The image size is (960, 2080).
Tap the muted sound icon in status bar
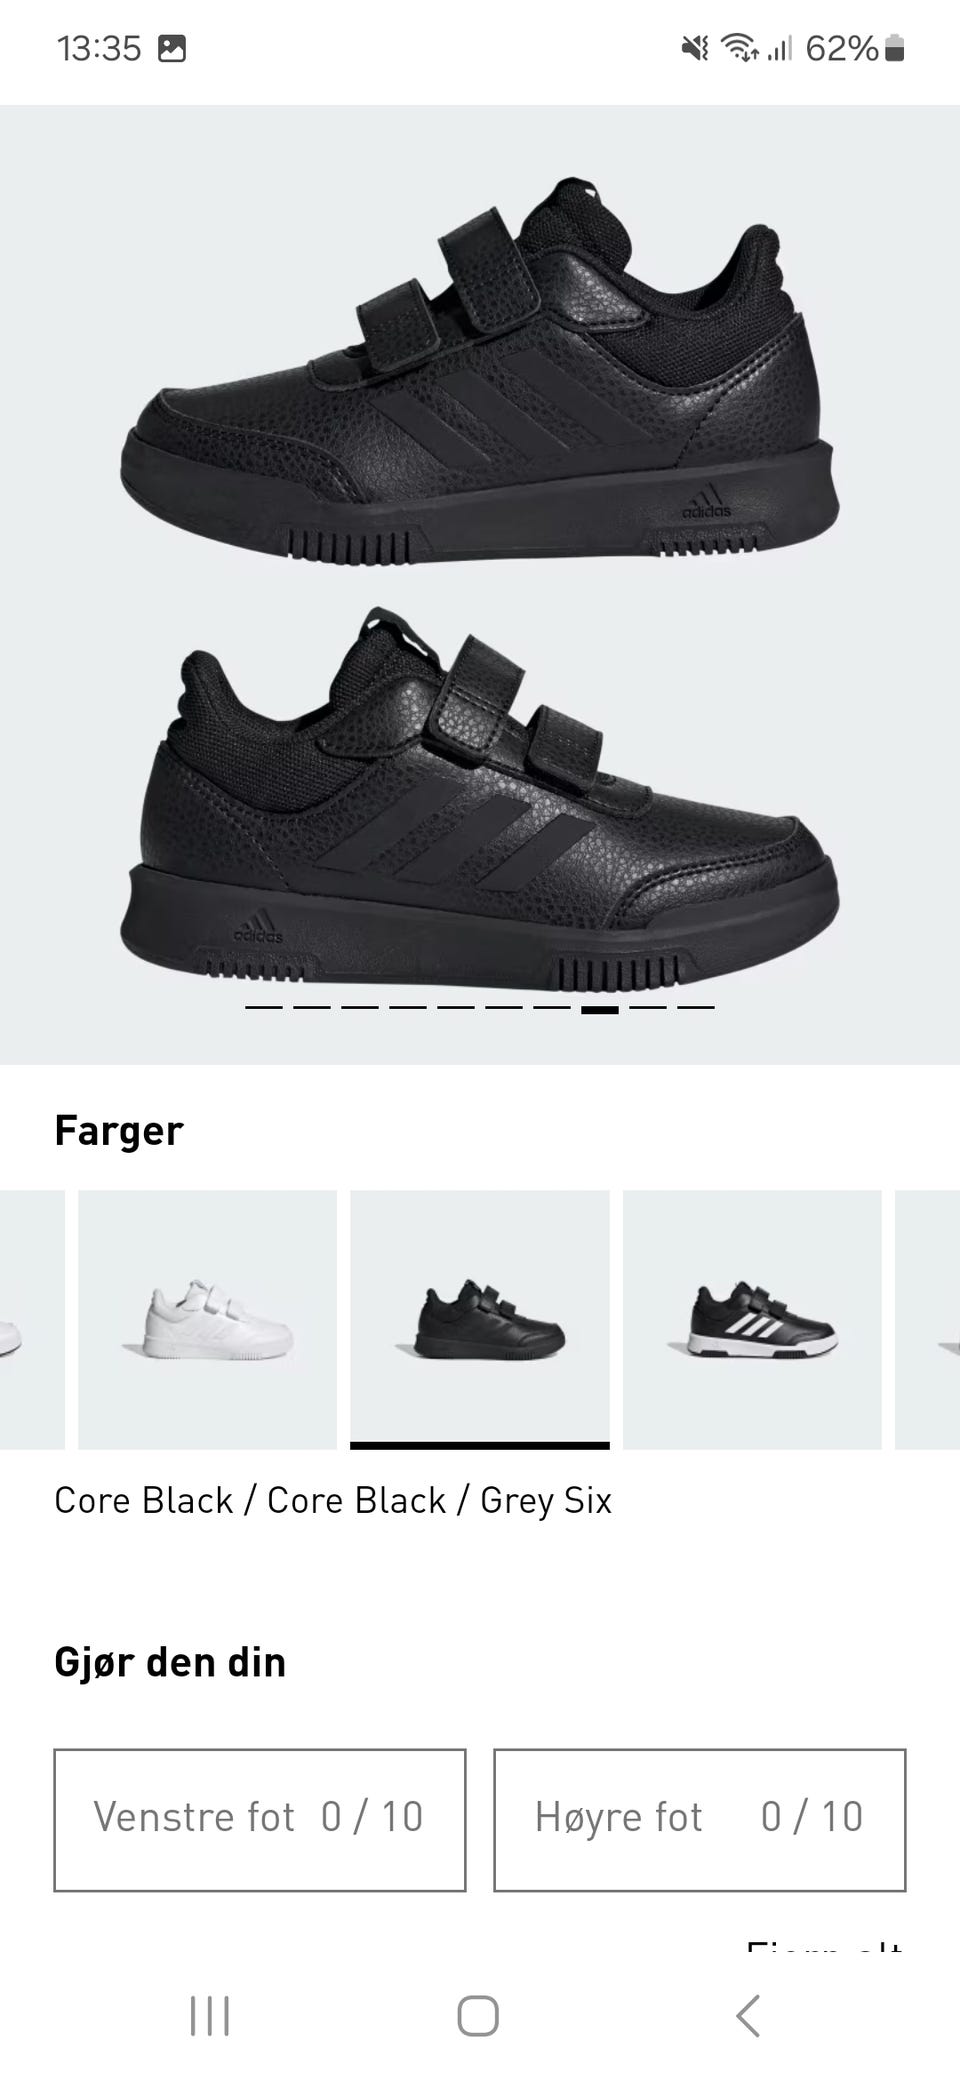pyautogui.click(x=695, y=47)
